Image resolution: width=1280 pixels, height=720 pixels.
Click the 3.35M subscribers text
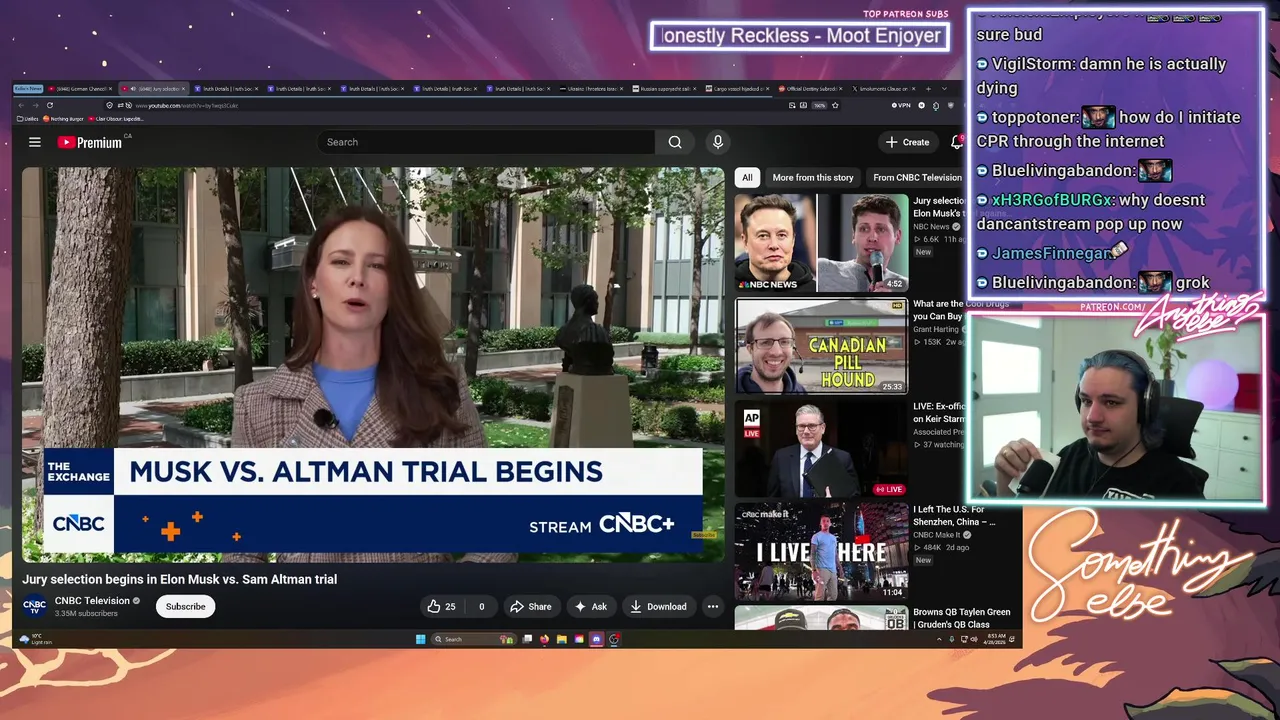86,613
